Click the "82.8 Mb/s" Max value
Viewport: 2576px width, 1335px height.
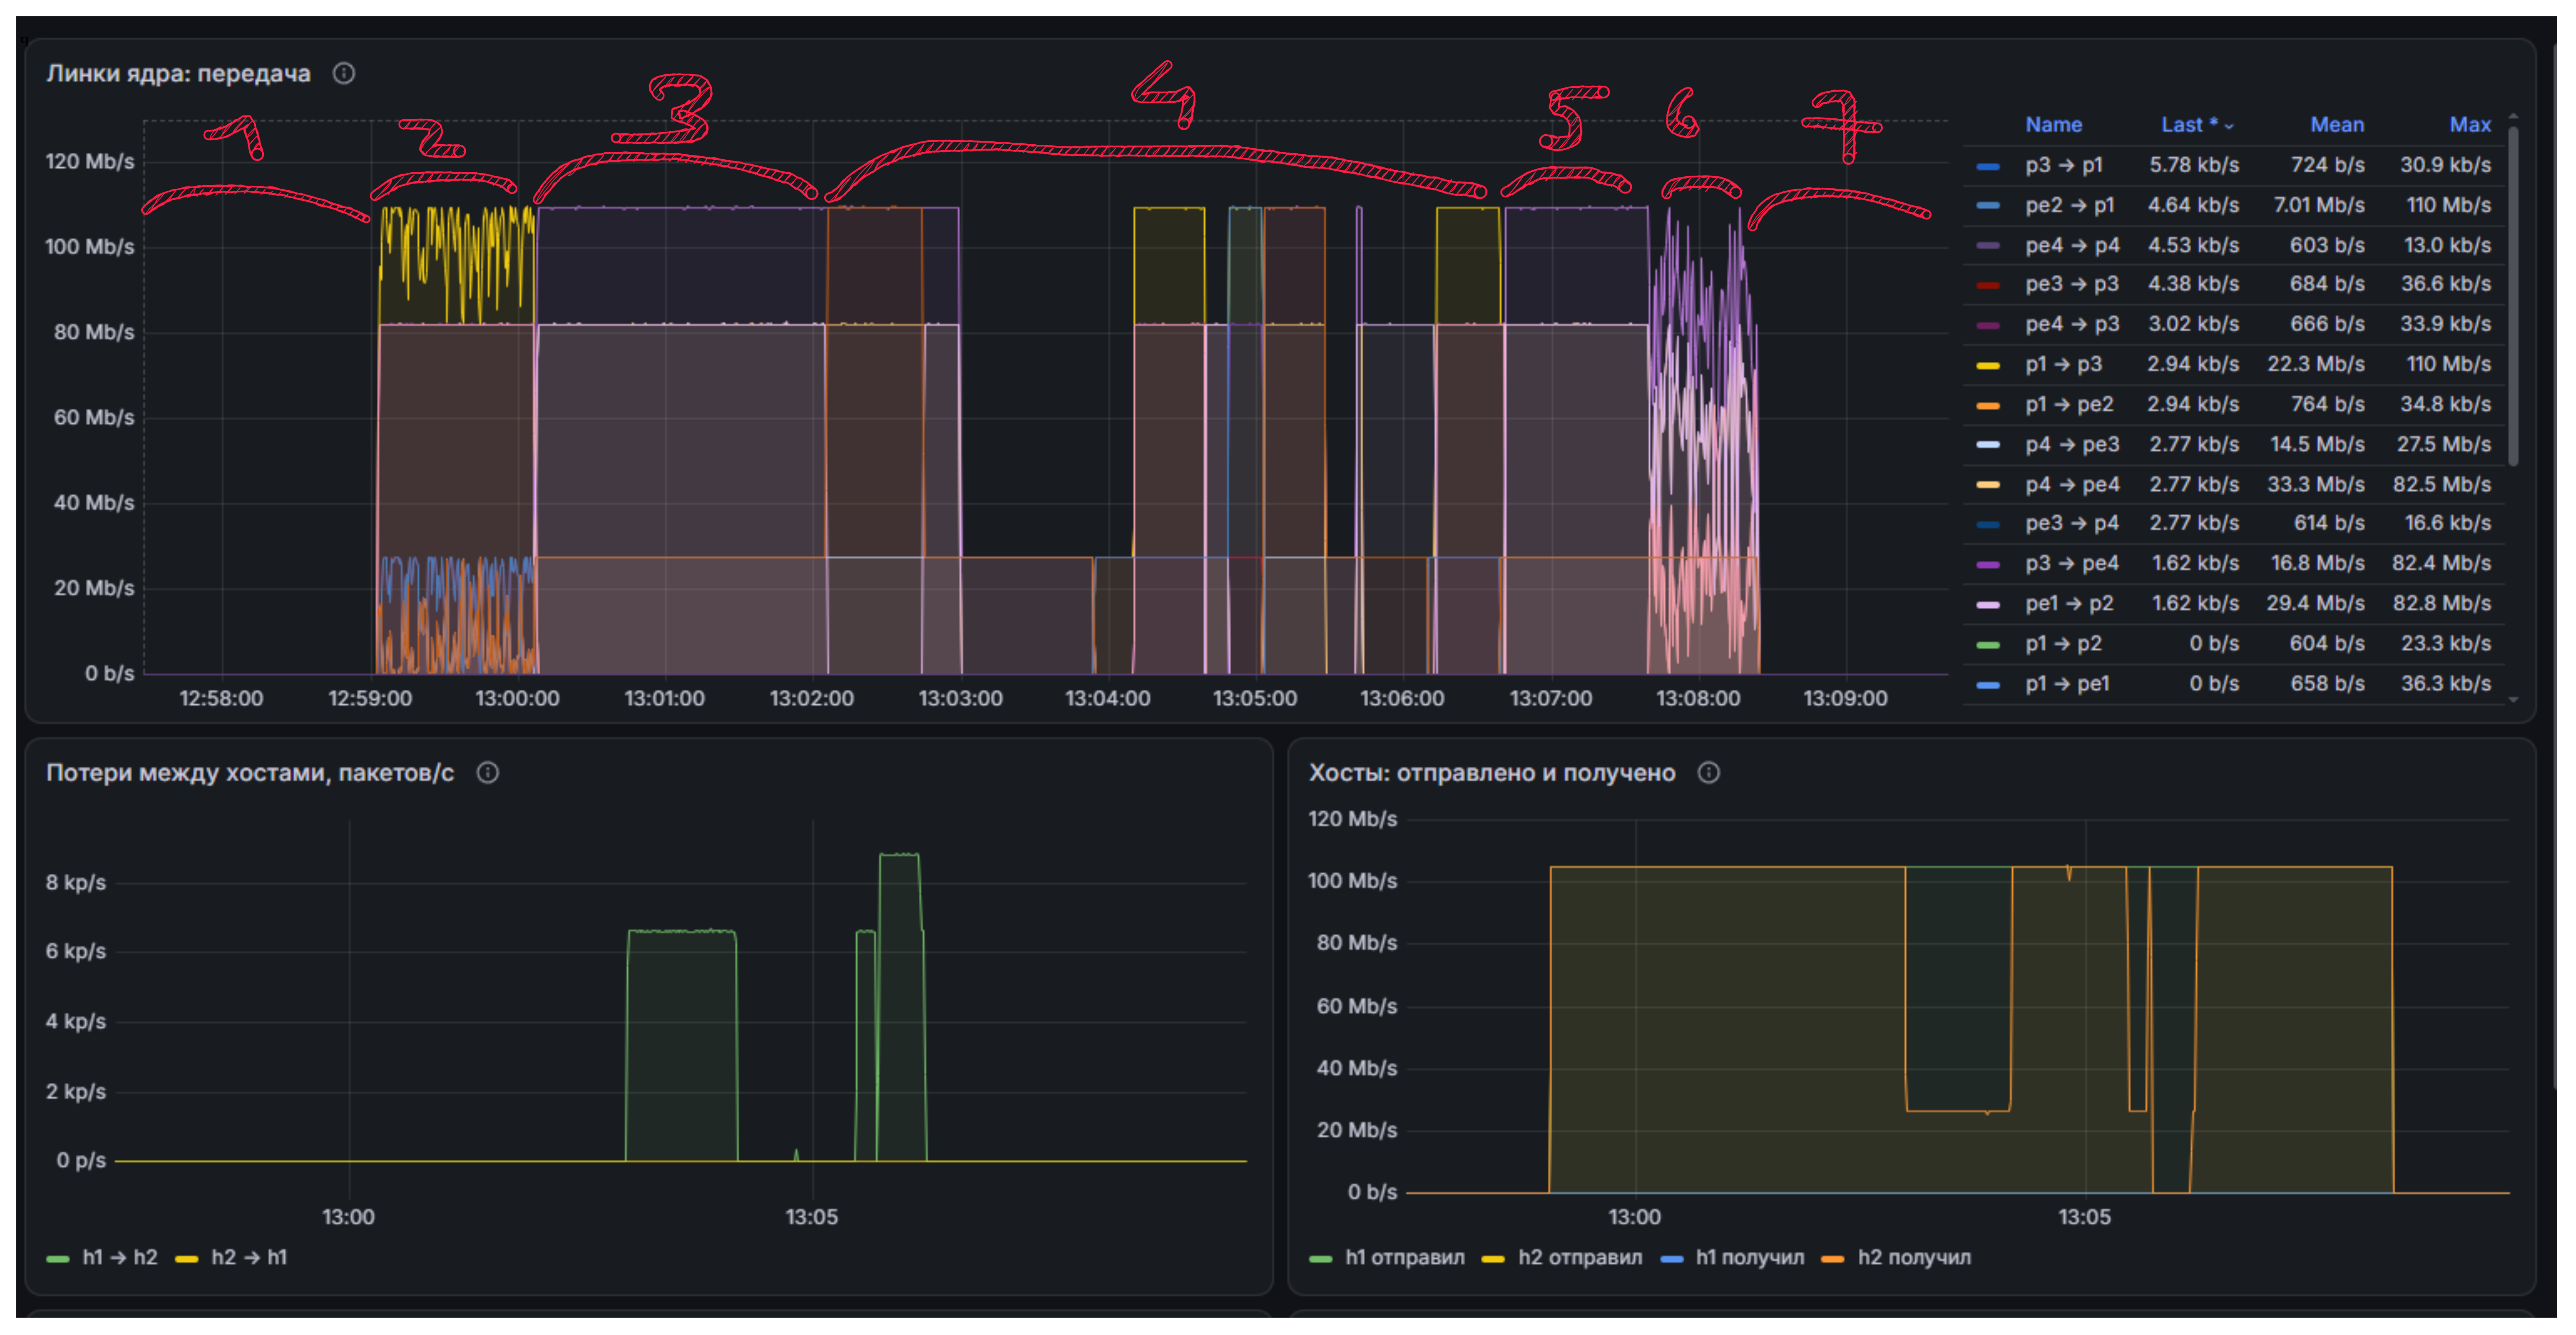coord(2442,603)
